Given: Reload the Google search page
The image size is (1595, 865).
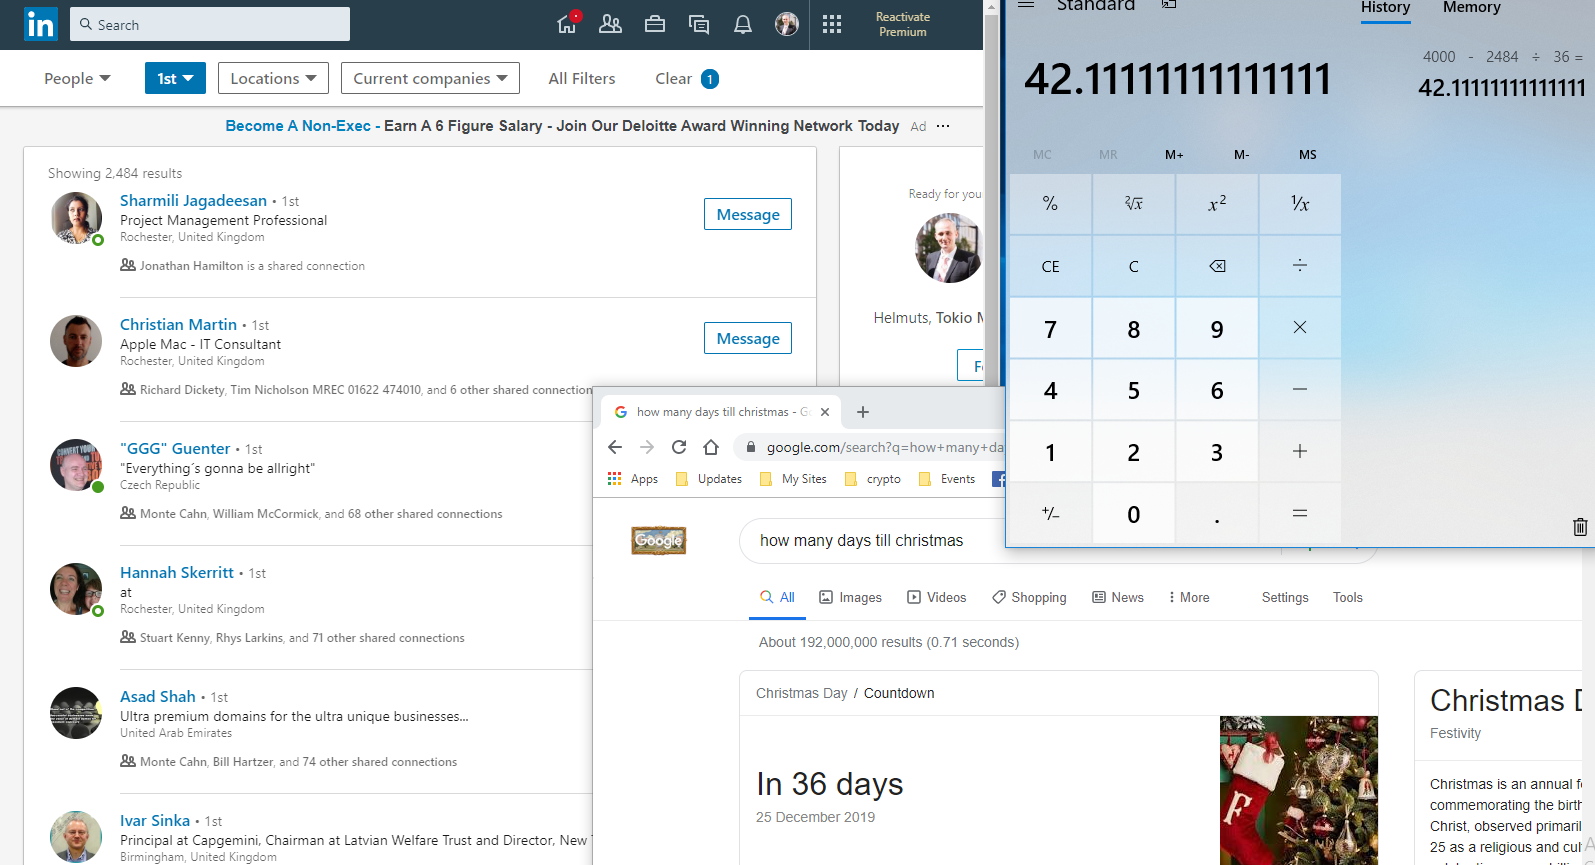Looking at the screenshot, I should pos(679,447).
